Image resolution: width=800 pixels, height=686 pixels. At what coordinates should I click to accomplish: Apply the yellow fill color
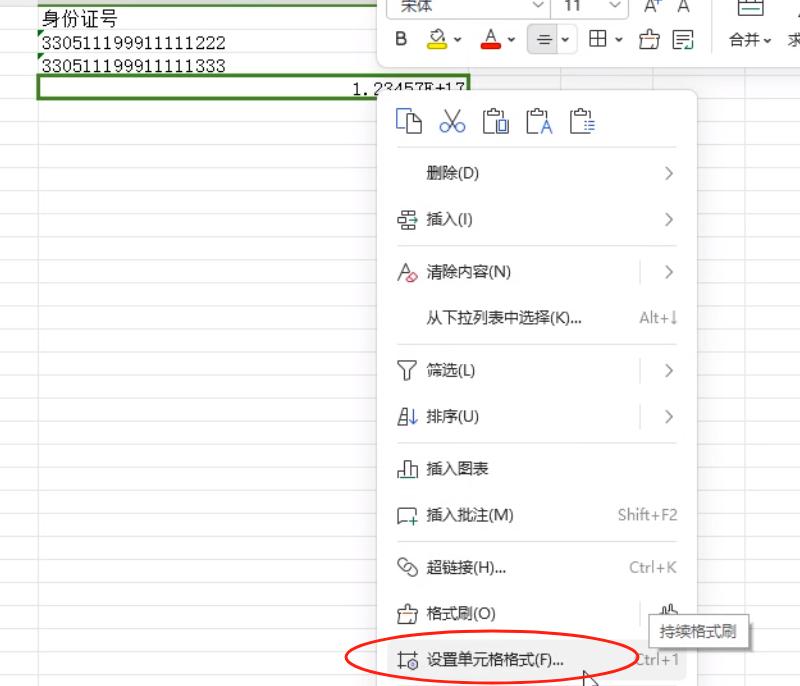point(437,39)
